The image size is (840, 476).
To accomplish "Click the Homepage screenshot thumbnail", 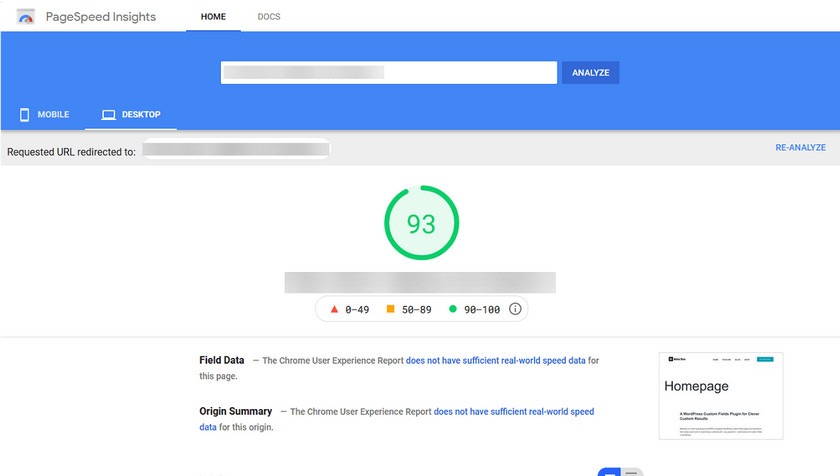I will pyautogui.click(x=721, y=395).
